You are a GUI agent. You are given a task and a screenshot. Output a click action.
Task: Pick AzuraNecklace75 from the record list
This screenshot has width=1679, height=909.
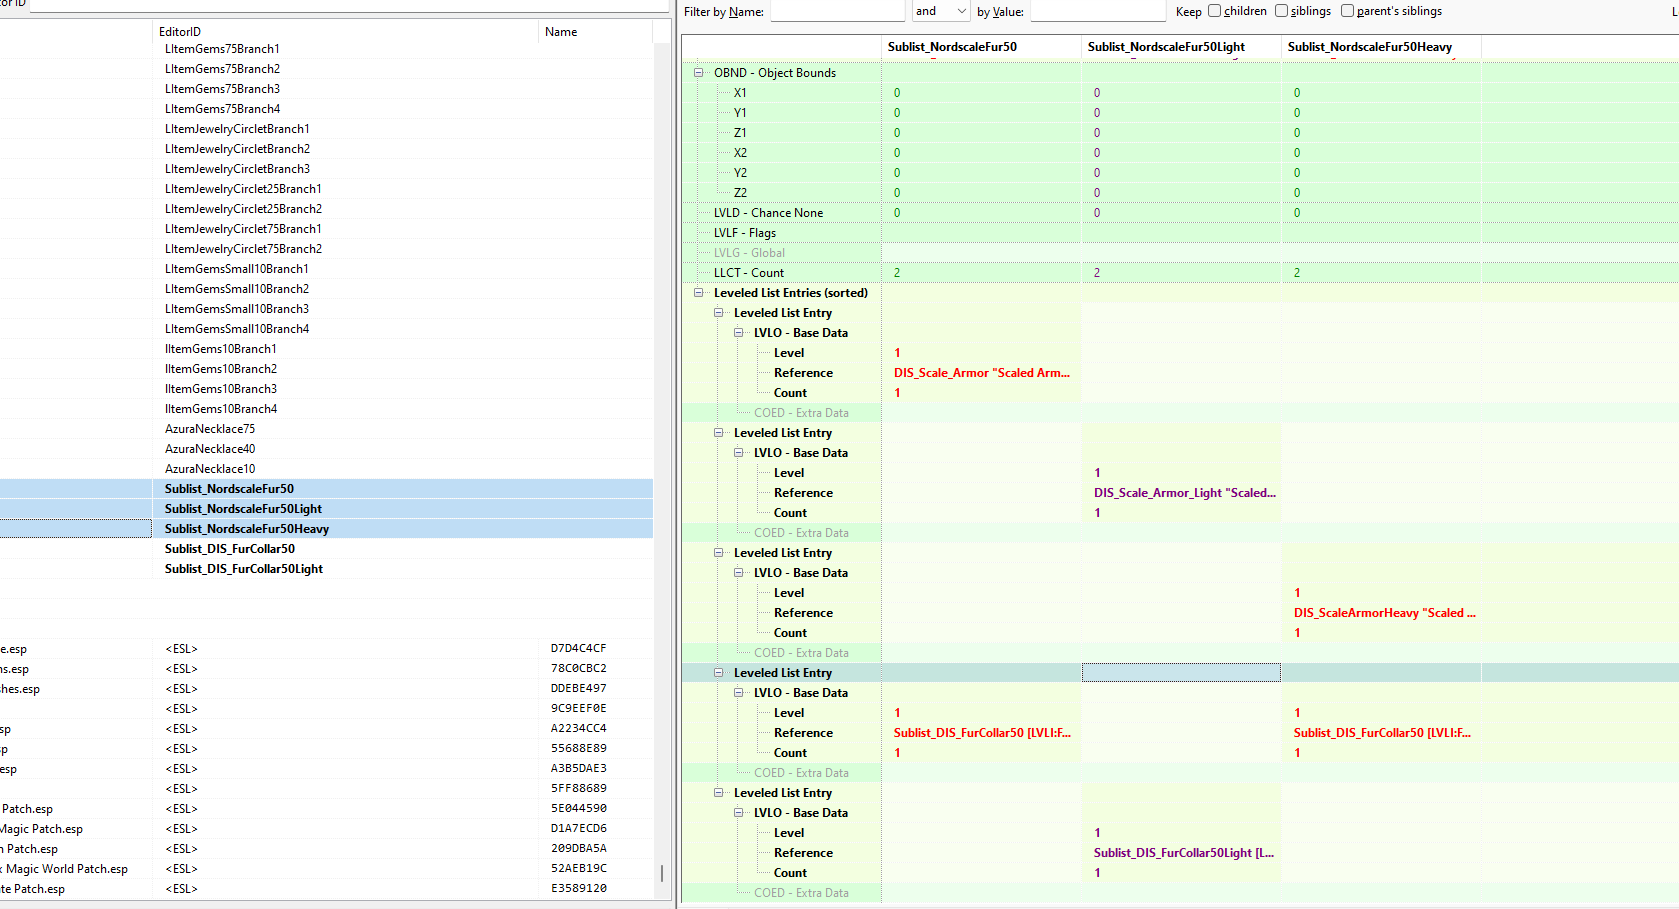(210, 429)
